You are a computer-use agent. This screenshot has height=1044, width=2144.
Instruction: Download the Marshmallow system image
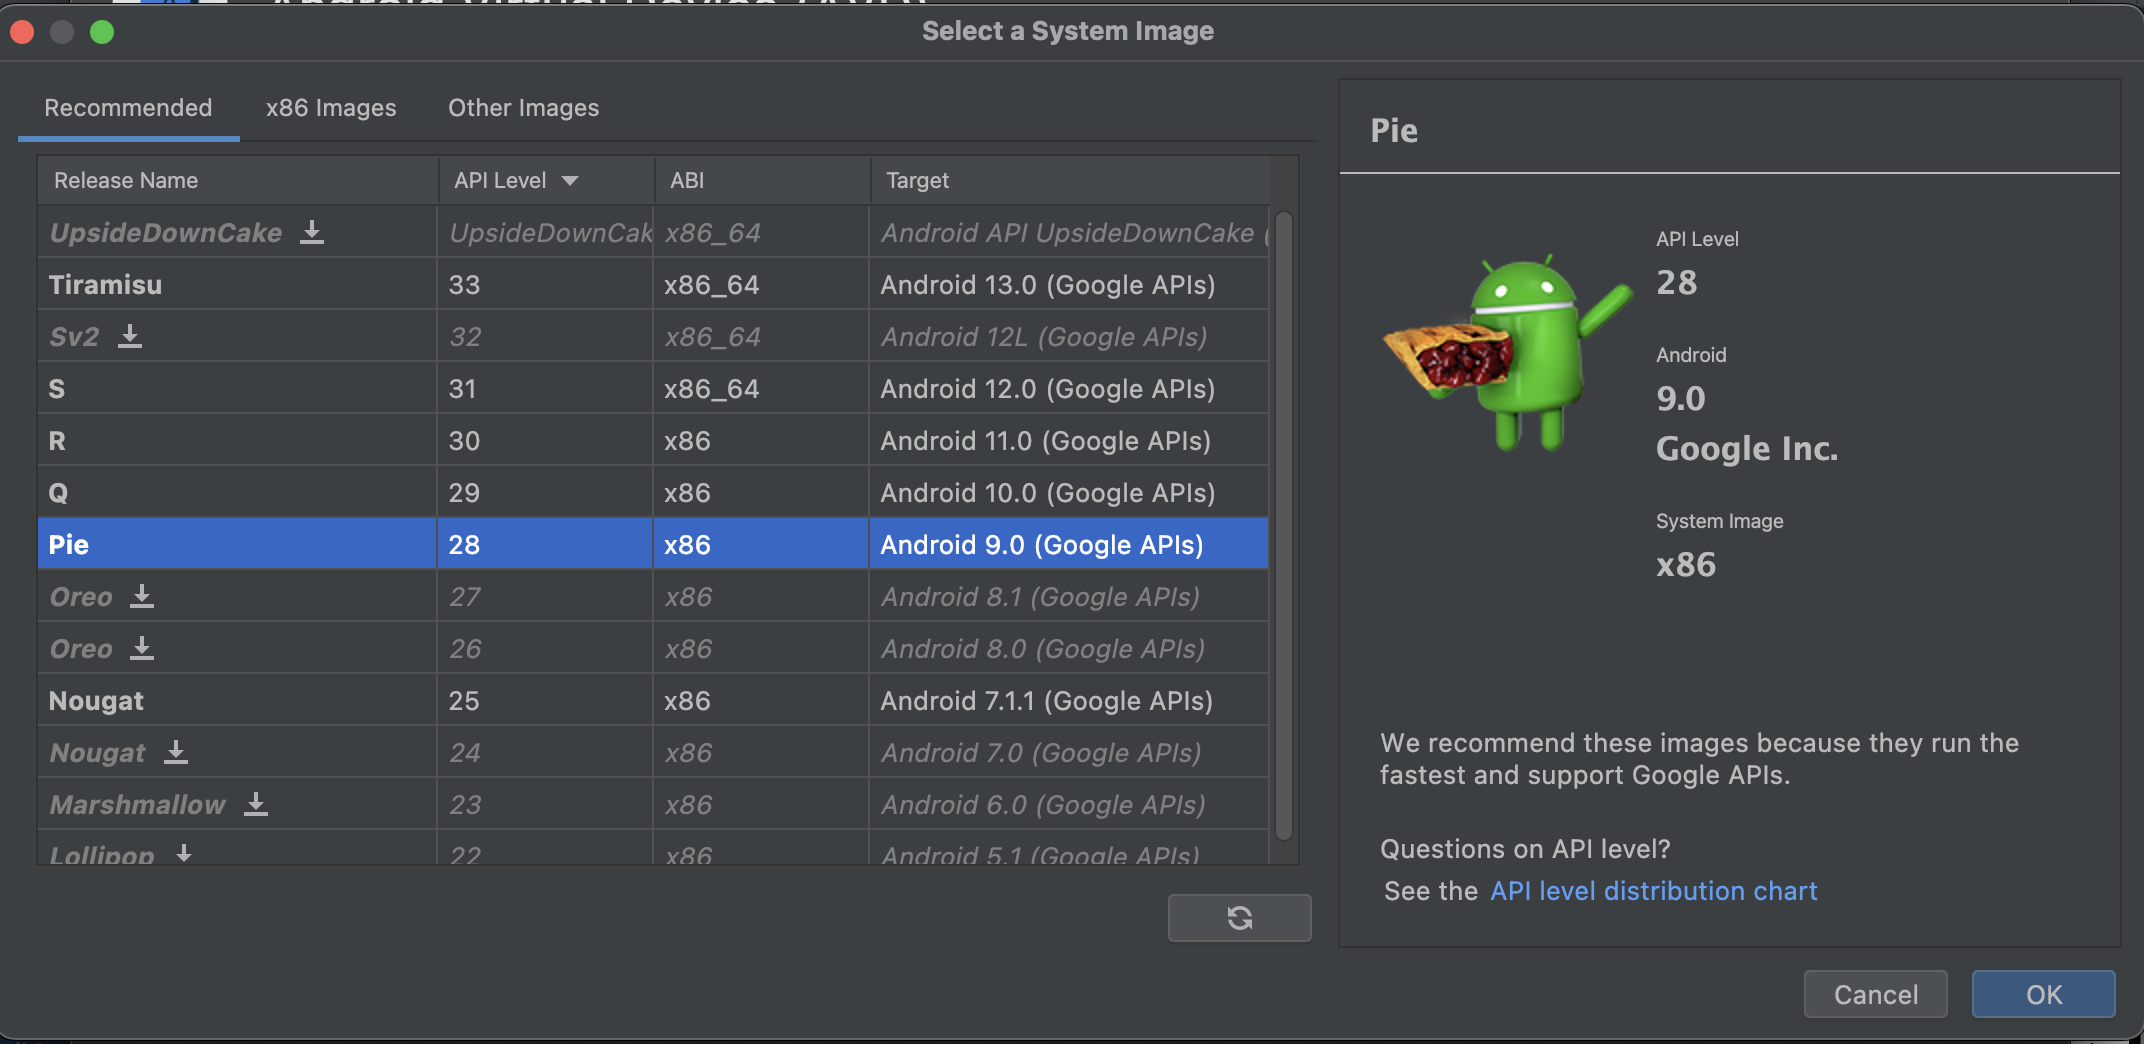click(256, 804)
